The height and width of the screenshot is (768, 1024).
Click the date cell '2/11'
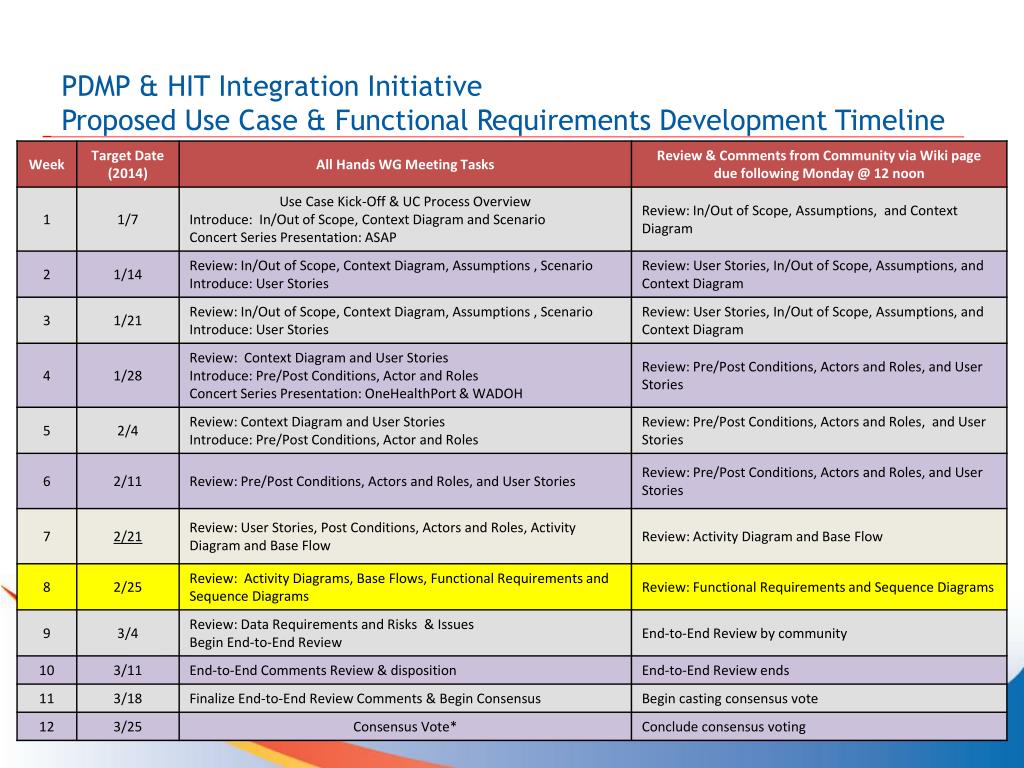coord(127,481)
